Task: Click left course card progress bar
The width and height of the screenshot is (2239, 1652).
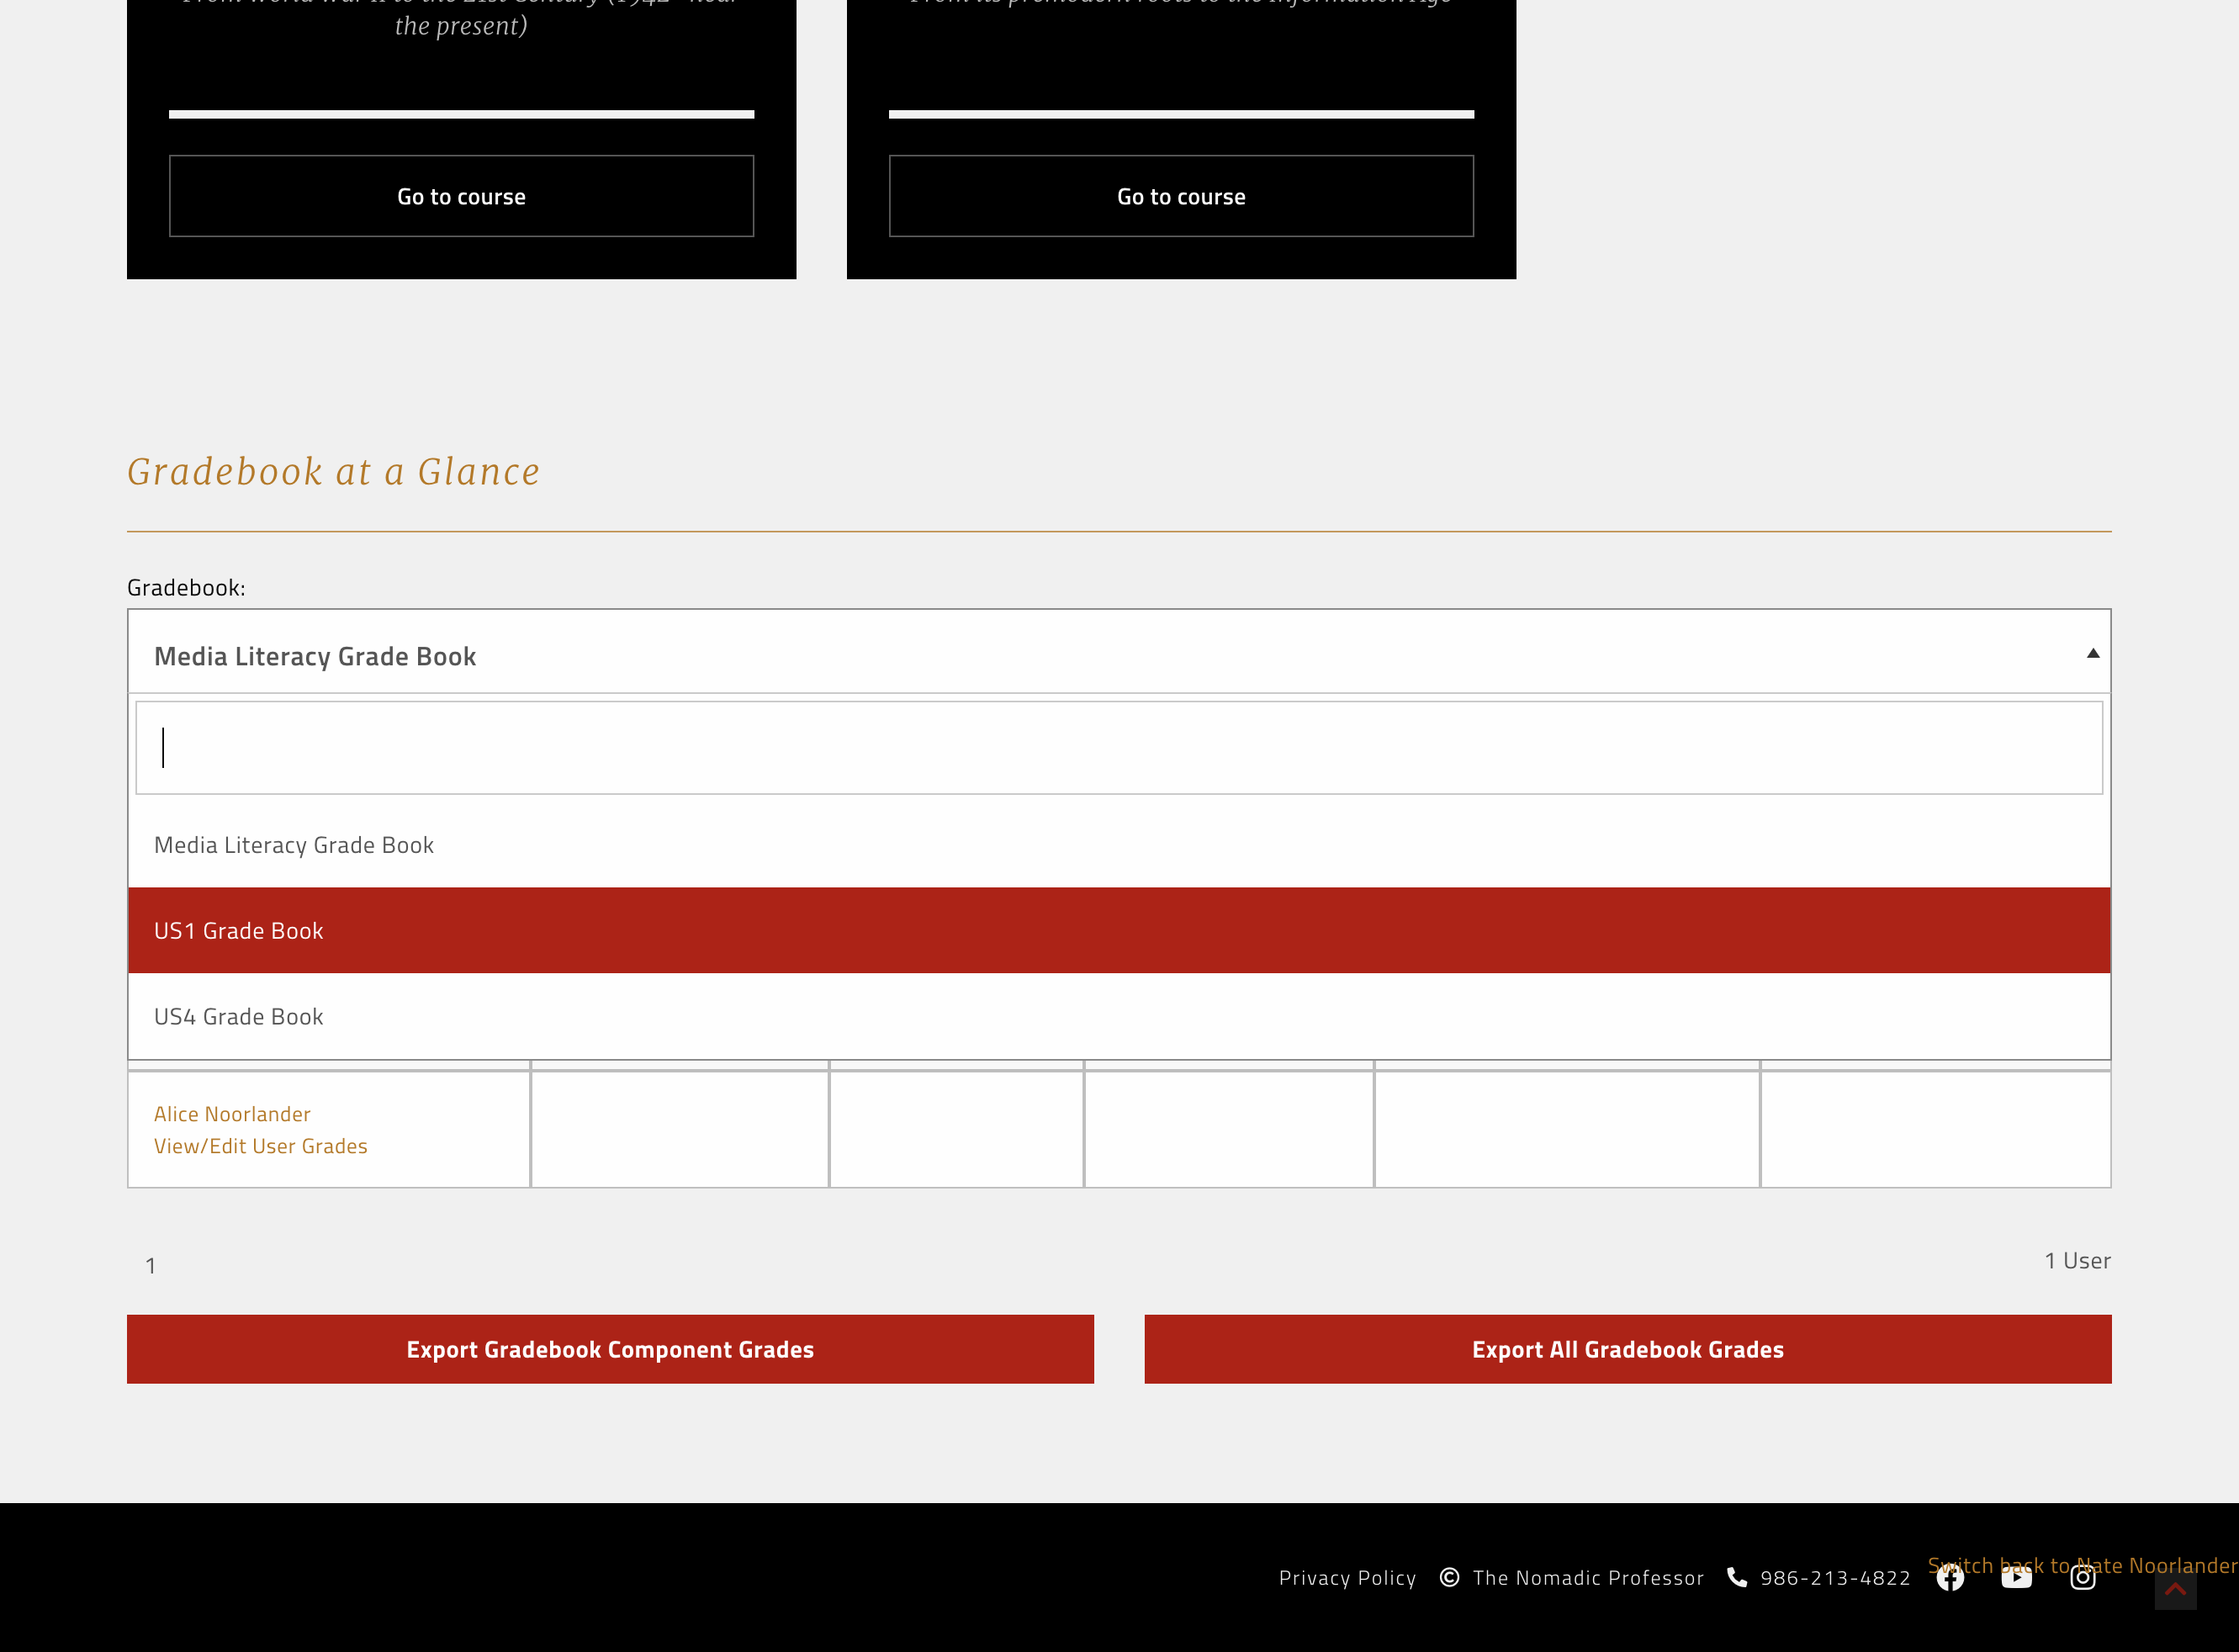Action: 461,114
